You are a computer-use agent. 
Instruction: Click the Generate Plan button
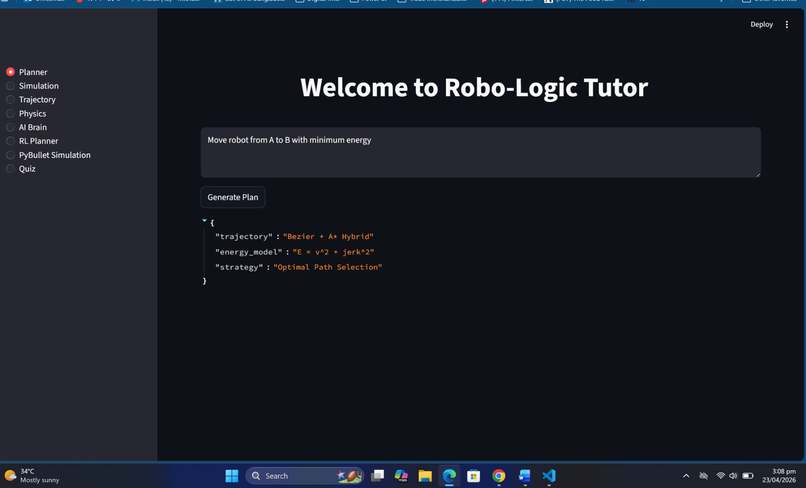pos(233,197)
